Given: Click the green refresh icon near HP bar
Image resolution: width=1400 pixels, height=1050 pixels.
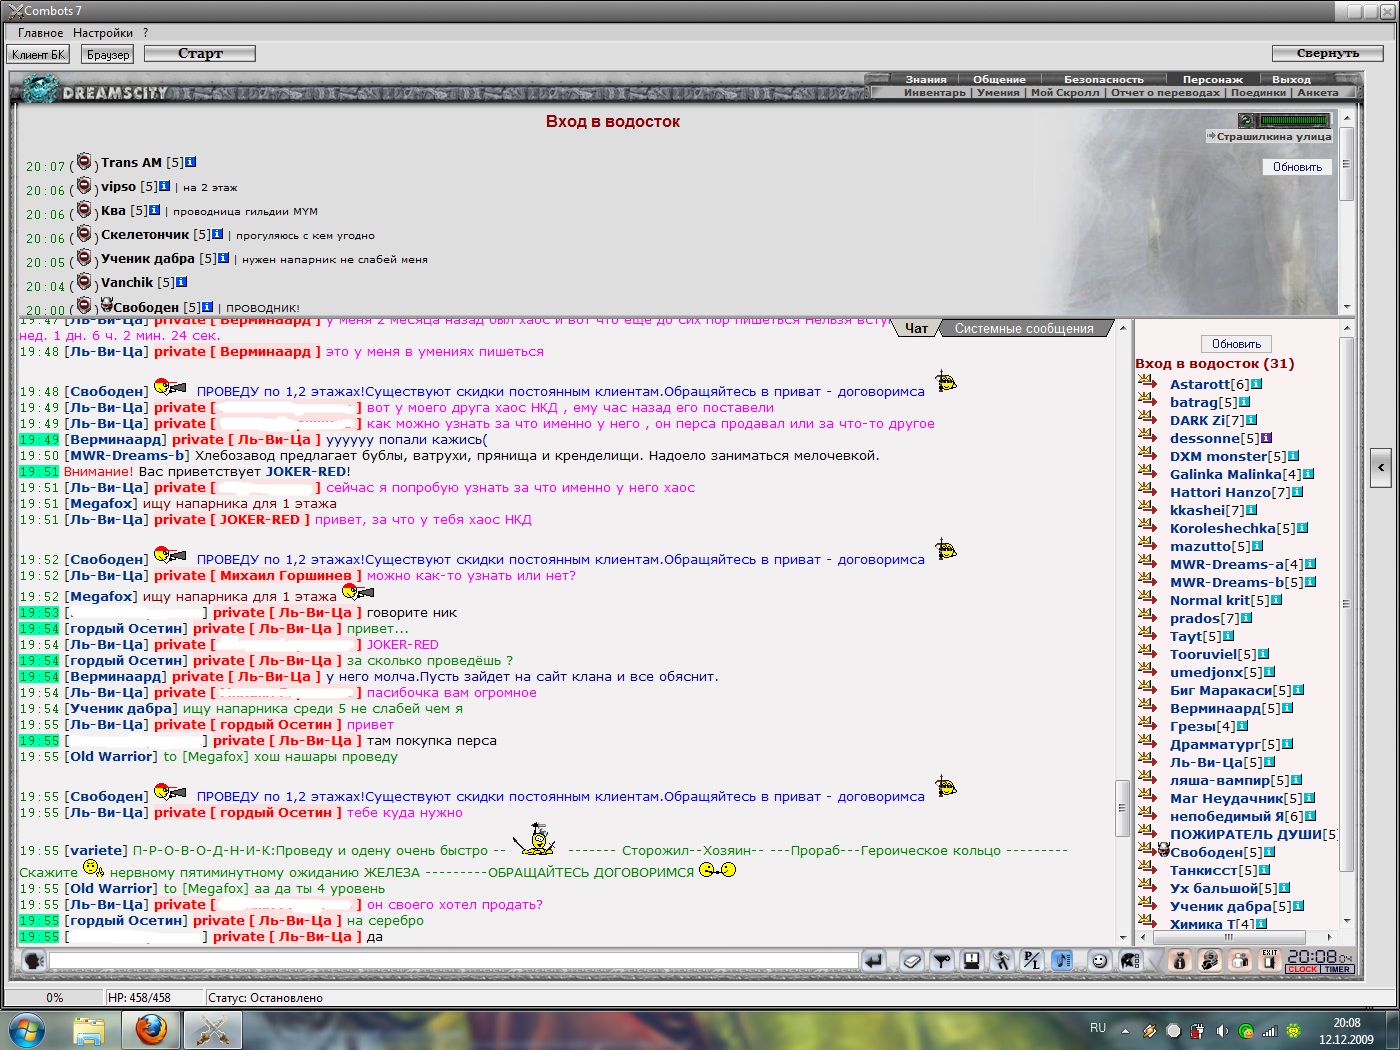Looking at the screenshot, I should point(1246,120).
